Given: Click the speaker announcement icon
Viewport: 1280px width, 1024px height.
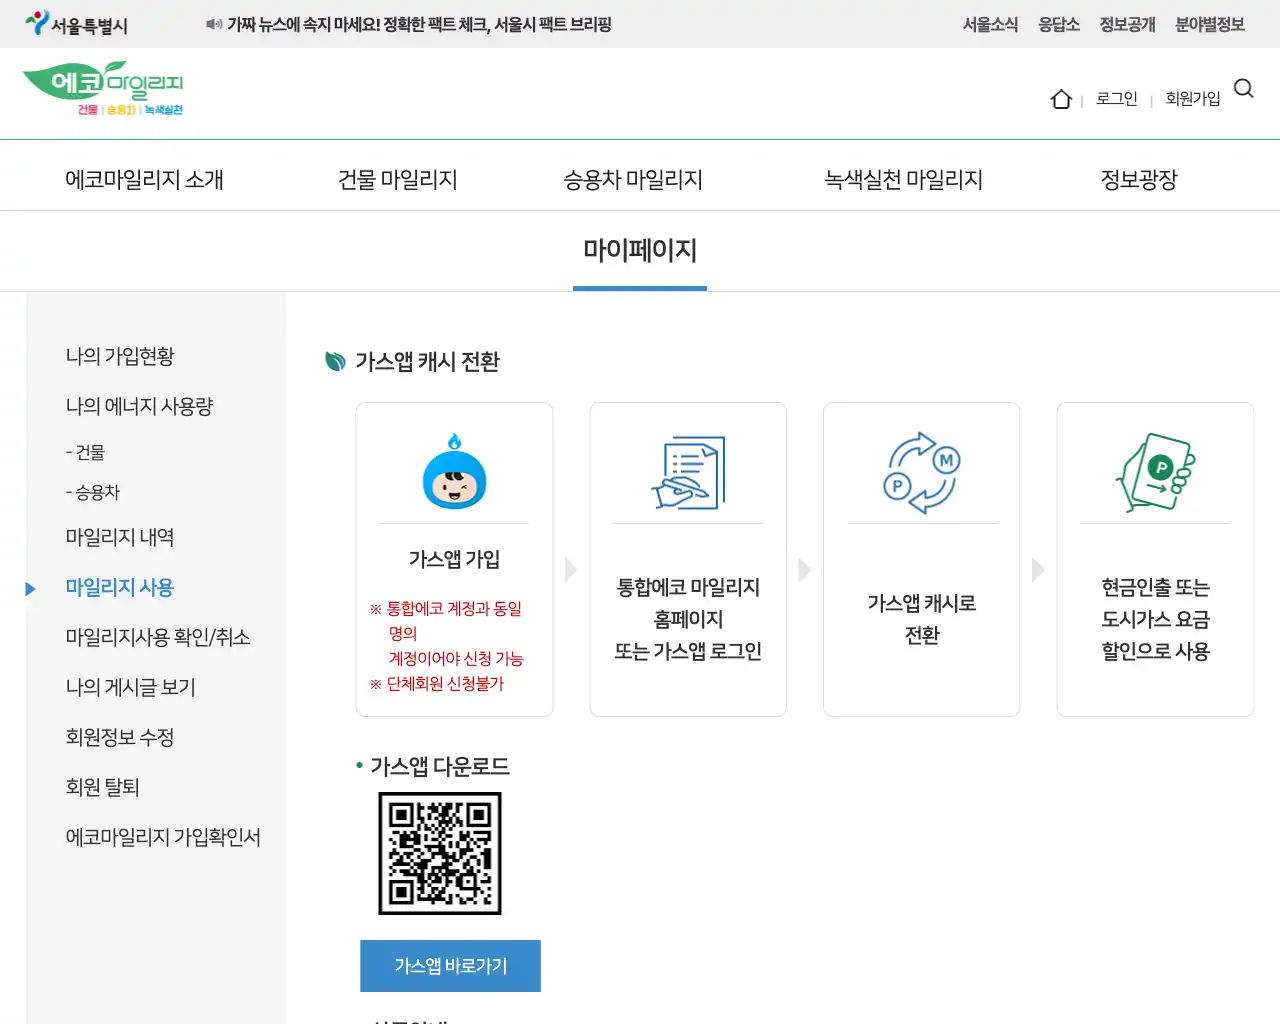Looking at the screenshot, I should [x=214, y=24].
